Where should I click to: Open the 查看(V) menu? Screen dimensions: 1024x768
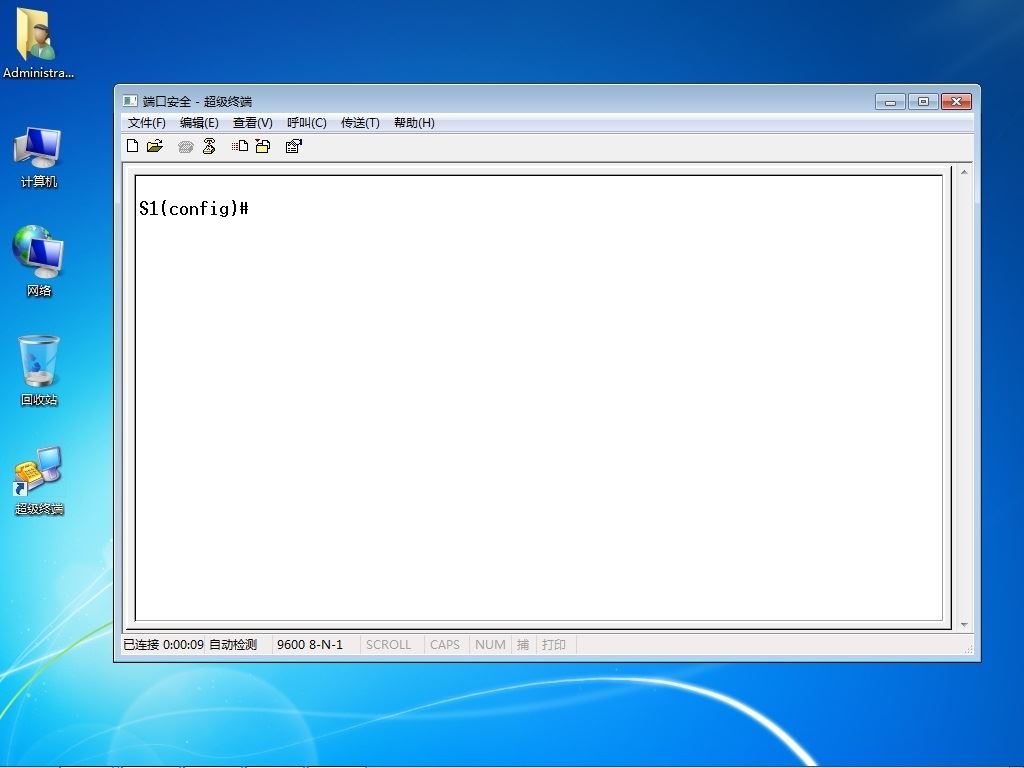click(253, 123)
